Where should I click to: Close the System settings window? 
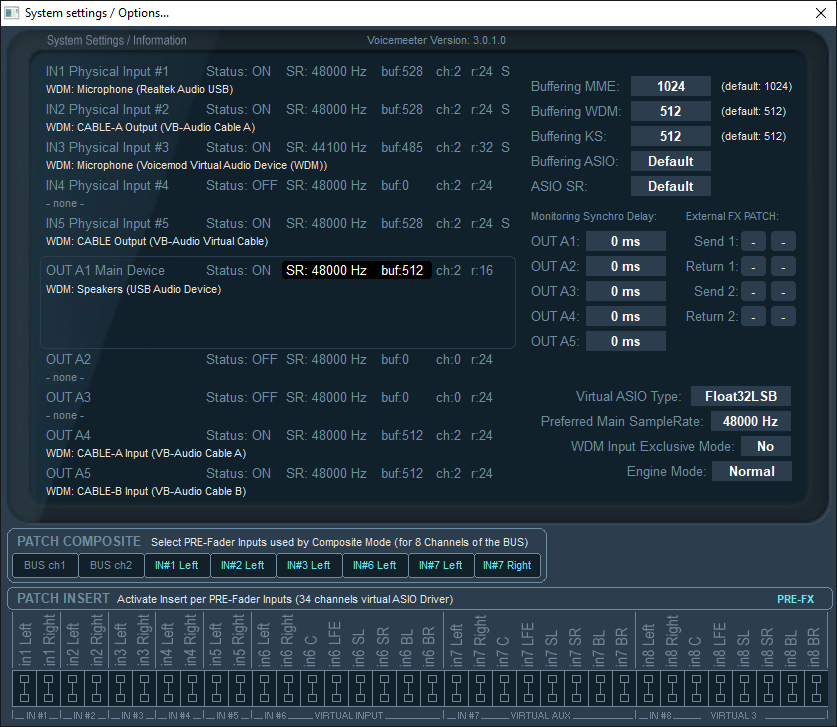pyautogui.click(x=821, y=13)
